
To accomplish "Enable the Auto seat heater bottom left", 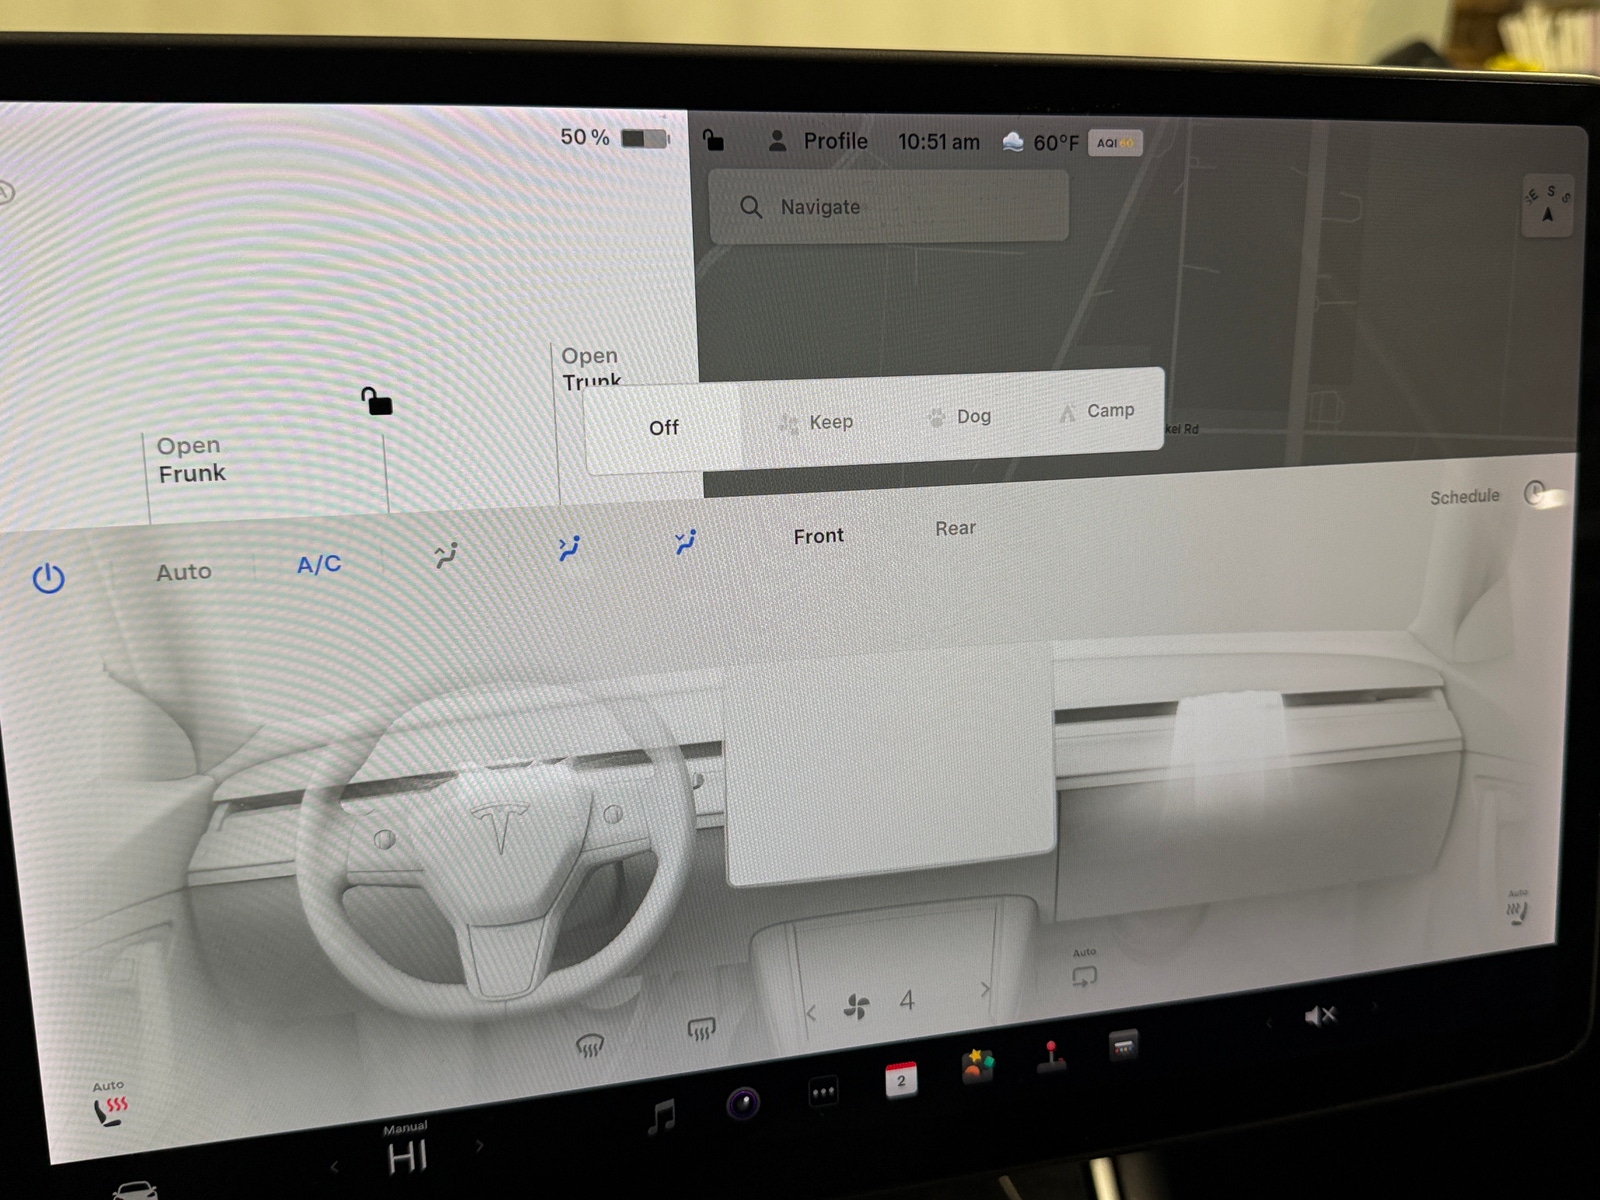I will tap(108, 1100).
